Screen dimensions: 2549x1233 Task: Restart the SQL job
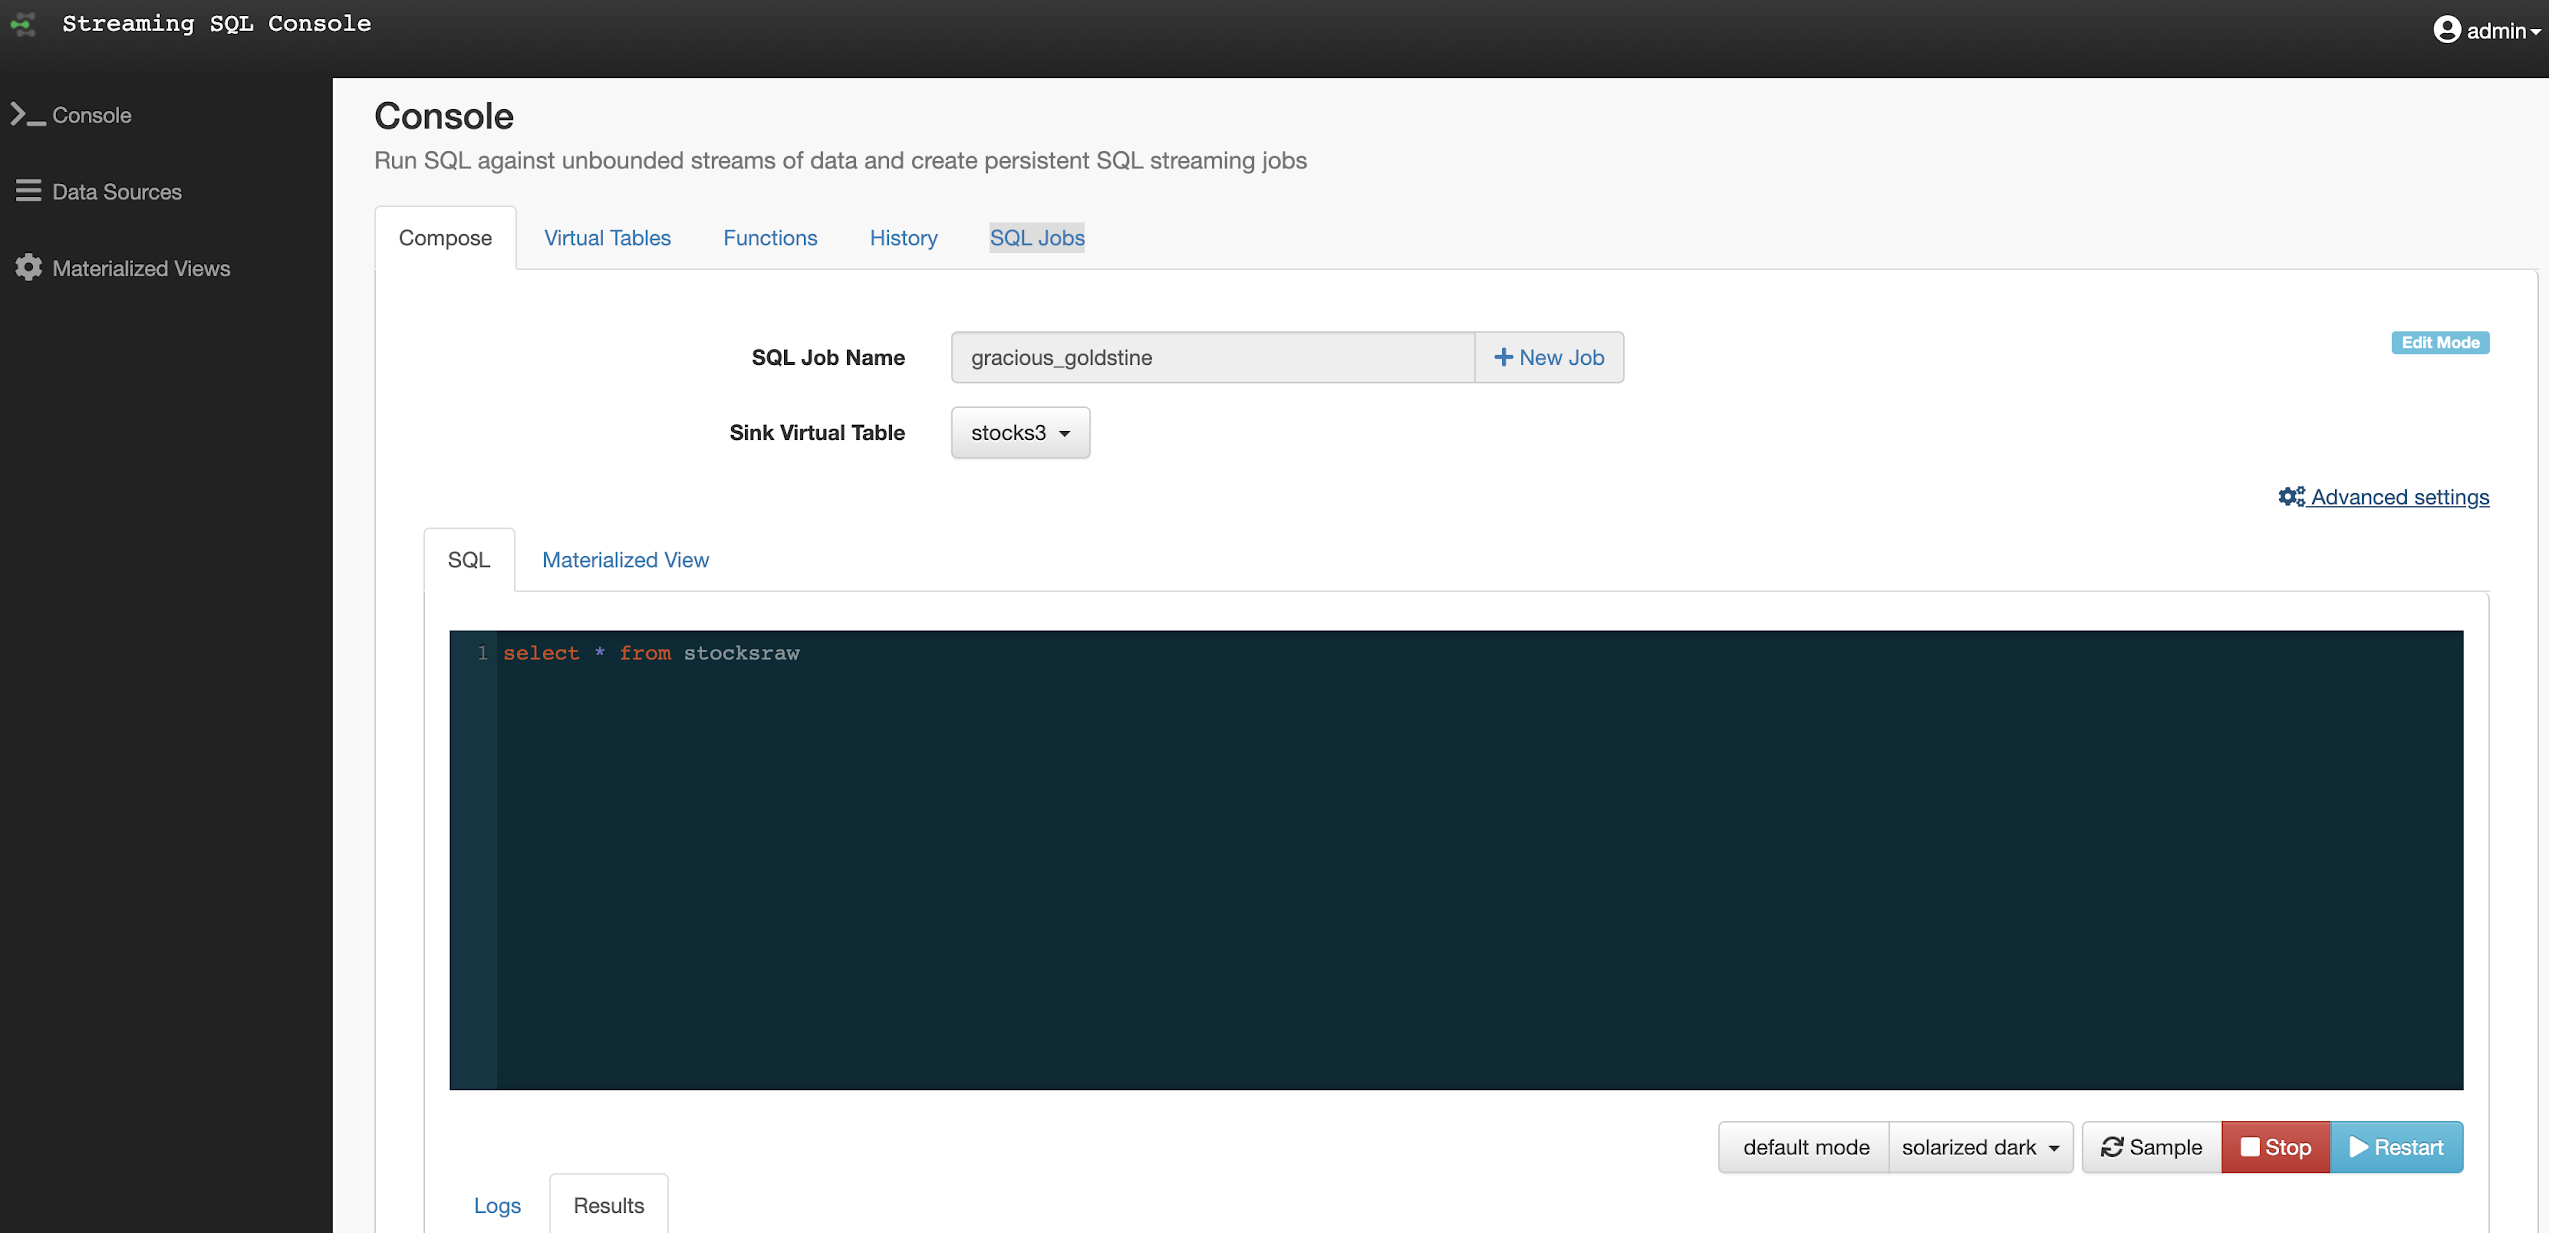coord(2396,1147)
